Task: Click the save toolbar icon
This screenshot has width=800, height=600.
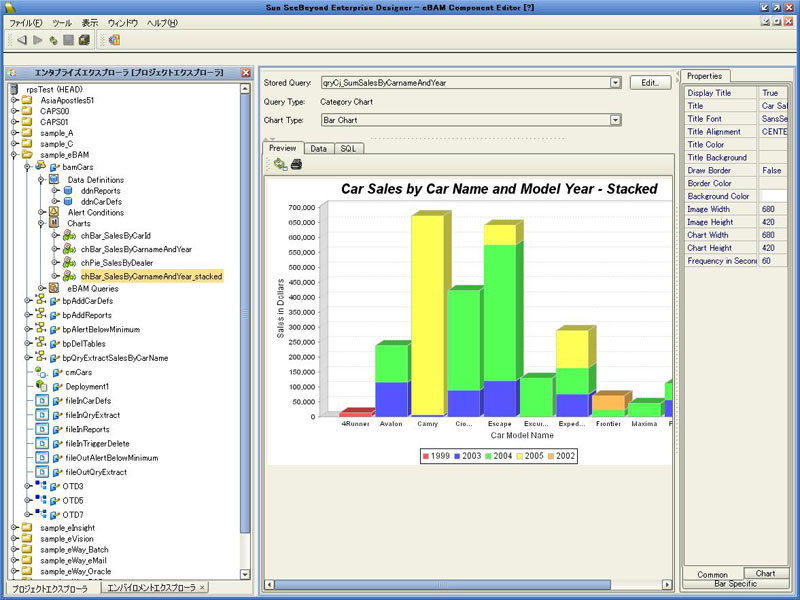Action: 68,40
